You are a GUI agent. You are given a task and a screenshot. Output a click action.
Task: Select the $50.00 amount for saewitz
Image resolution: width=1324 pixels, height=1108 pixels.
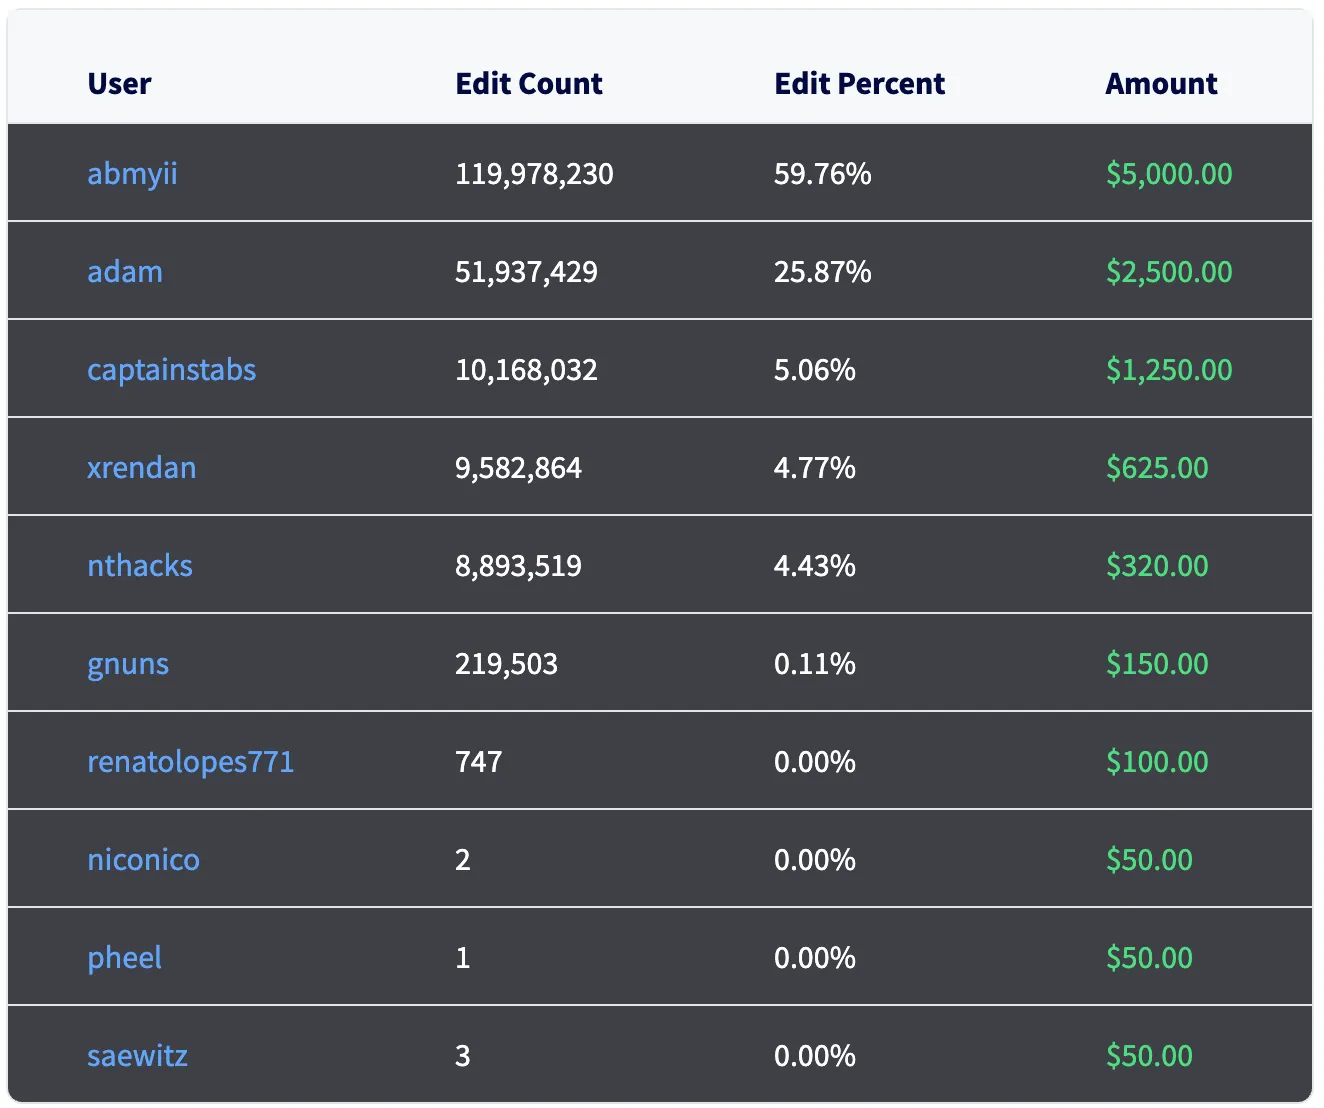pyautogui.click(x=1150, y=1055)
